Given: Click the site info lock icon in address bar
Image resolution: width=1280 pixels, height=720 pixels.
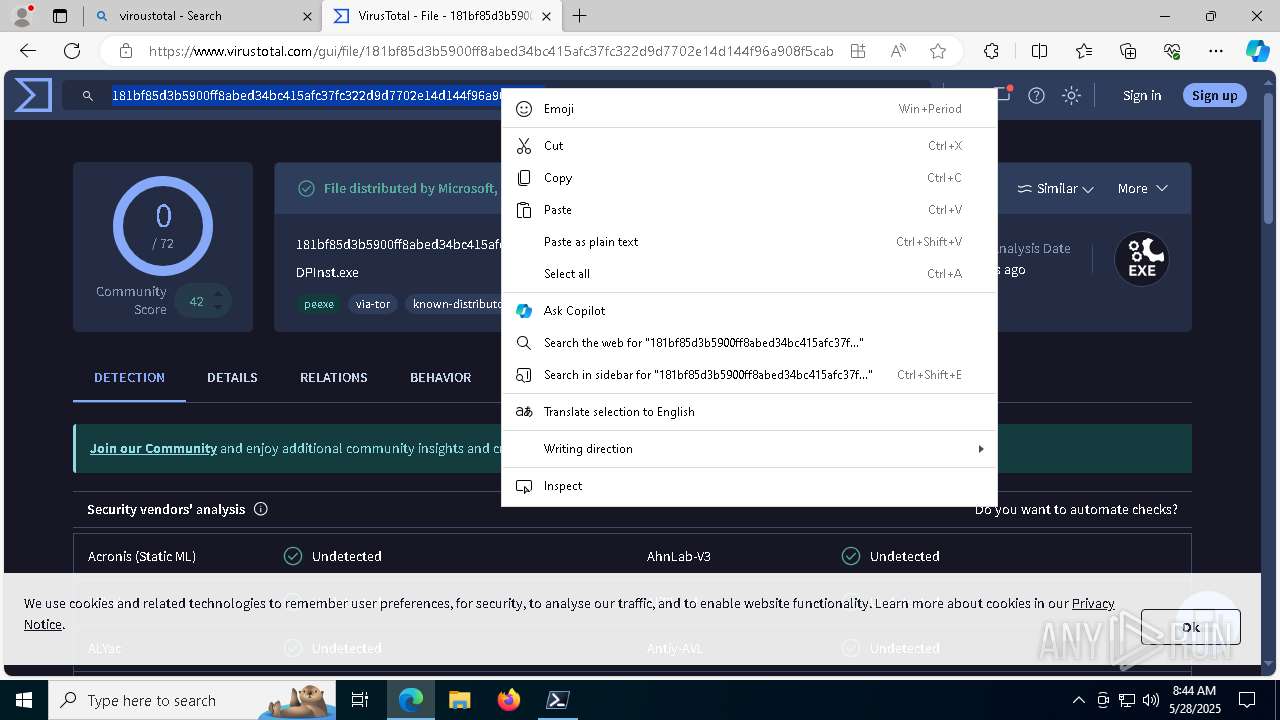Looking at the screenshot, I should pos(126,51).
